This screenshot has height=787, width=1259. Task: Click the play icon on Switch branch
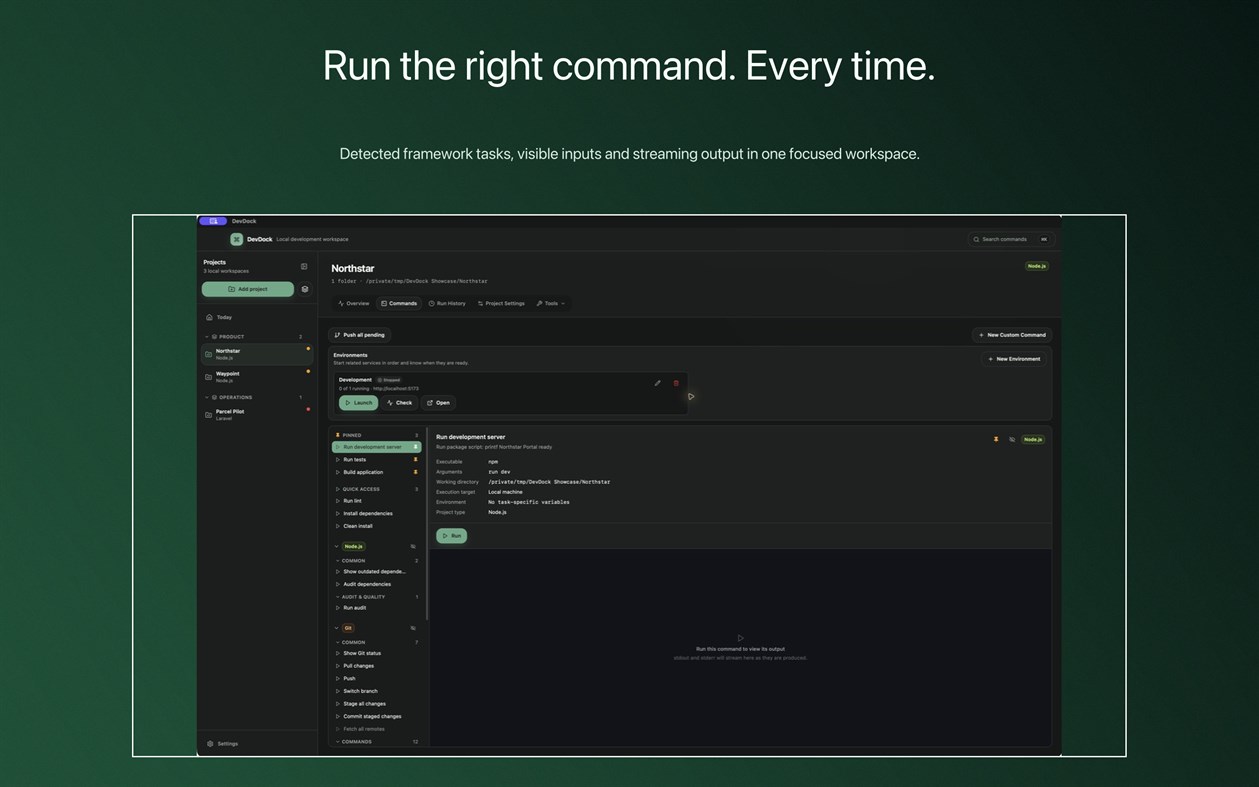[338, 691]
